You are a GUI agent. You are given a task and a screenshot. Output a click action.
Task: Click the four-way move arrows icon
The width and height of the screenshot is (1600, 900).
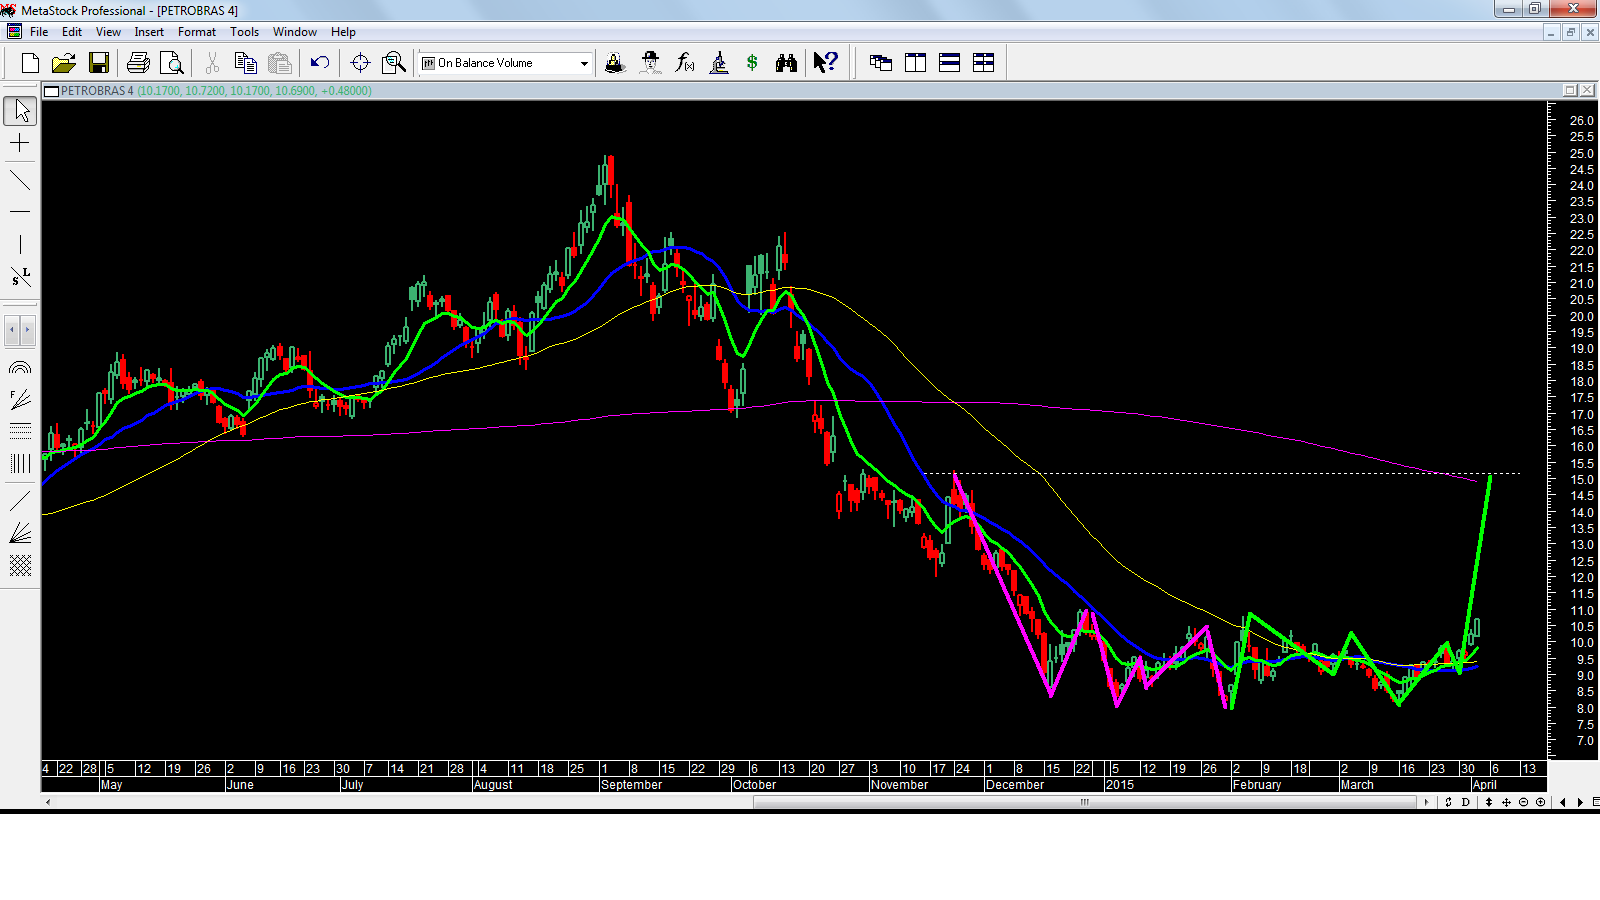[x=1506, y=802]
